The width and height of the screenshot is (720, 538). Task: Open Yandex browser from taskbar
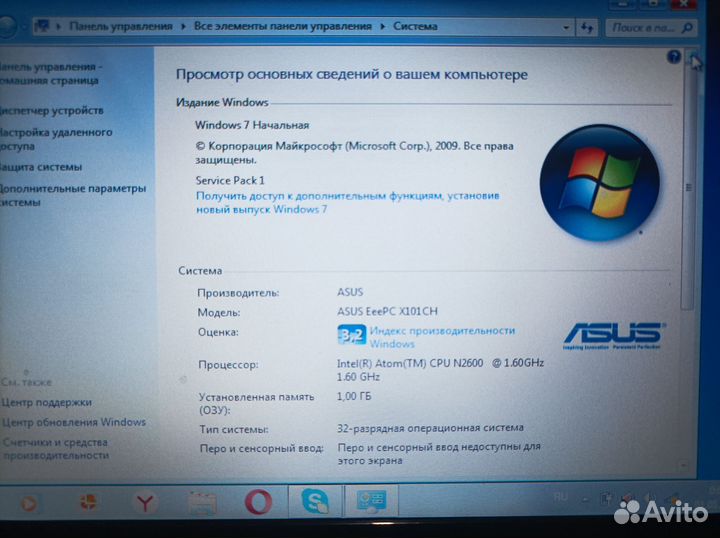(x=145, y=502)
